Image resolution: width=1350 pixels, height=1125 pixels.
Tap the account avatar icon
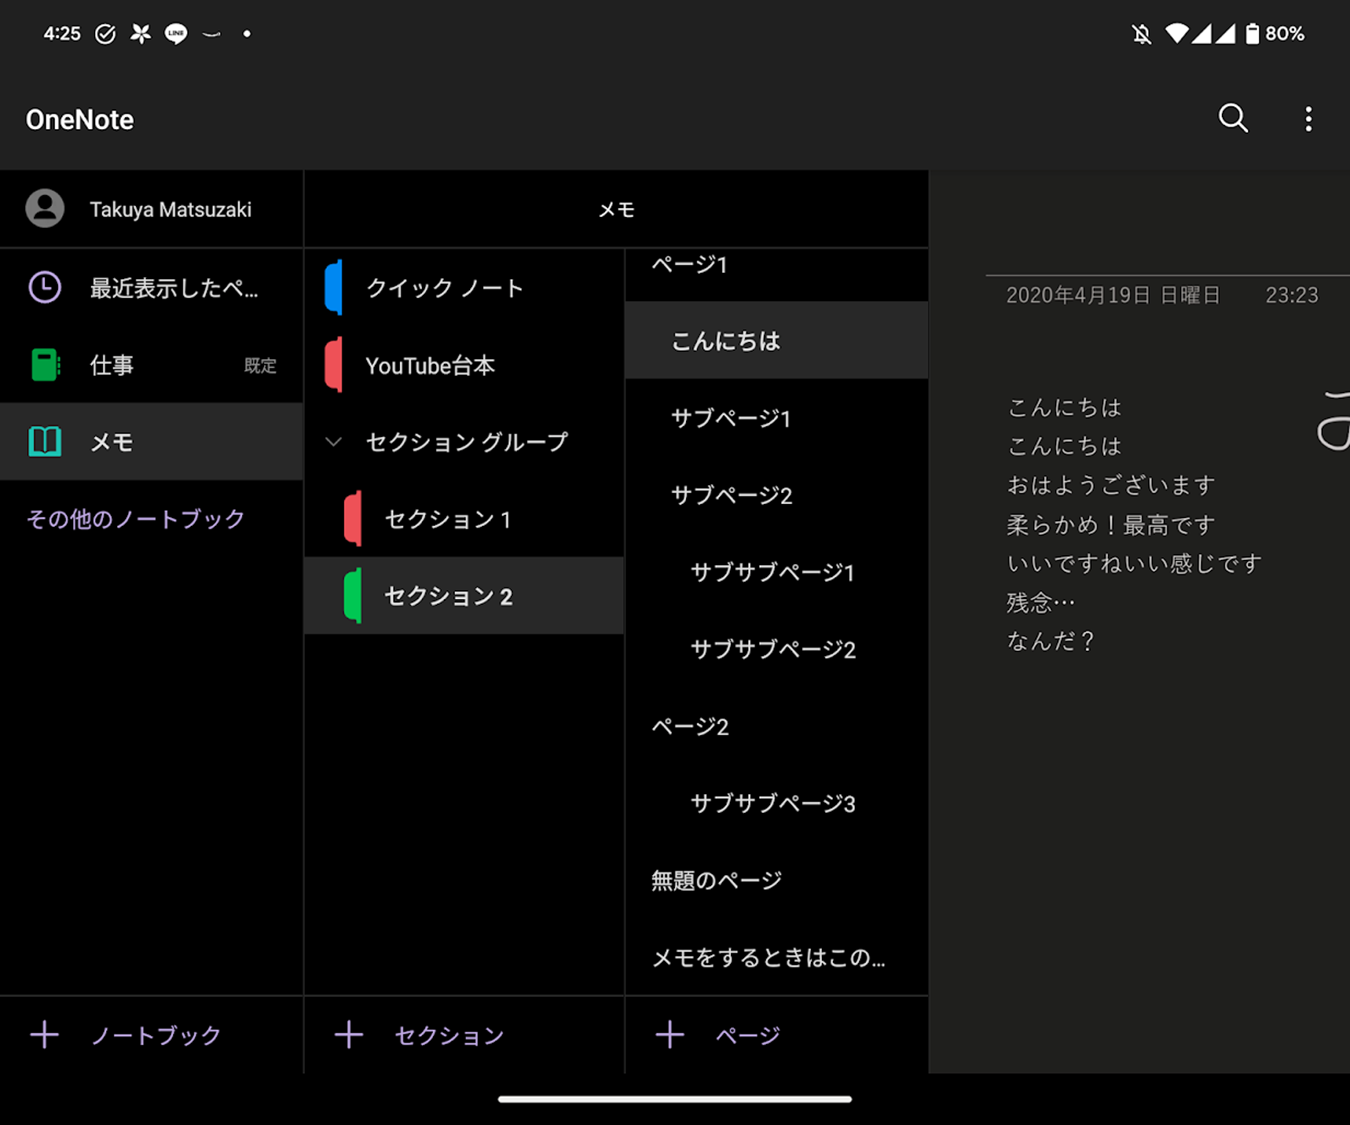tap(45, 208)
